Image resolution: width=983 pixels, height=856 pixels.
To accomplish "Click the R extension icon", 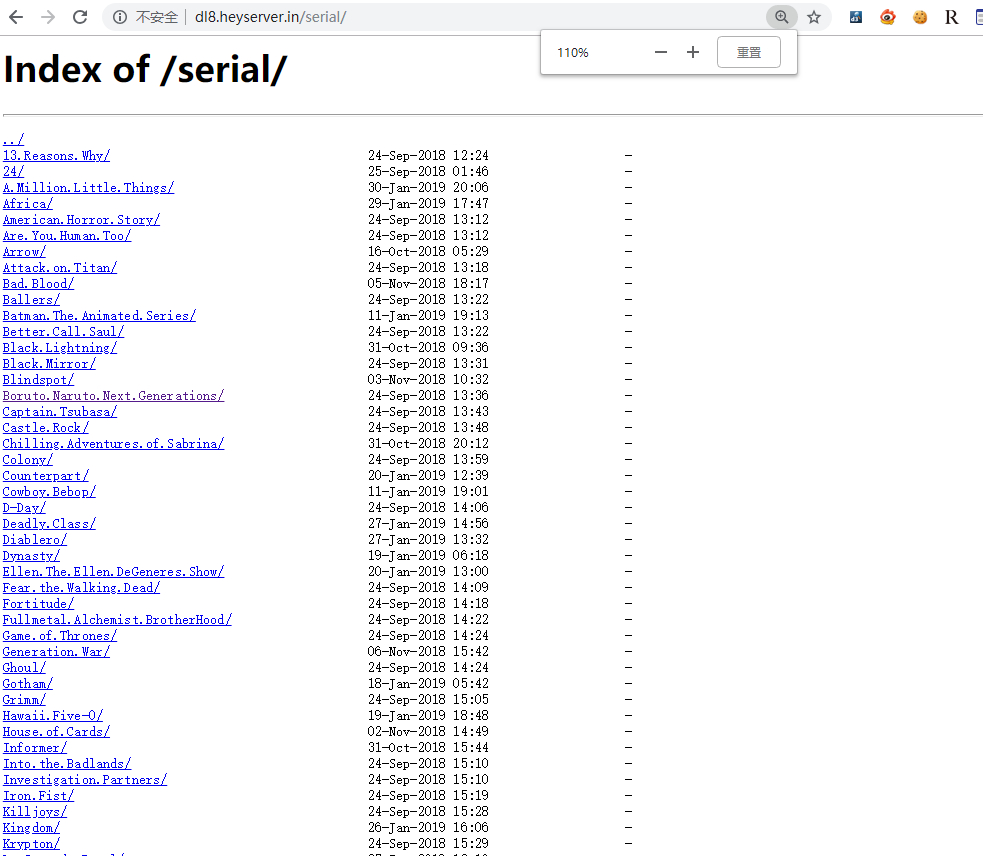I will coord(951,17).
